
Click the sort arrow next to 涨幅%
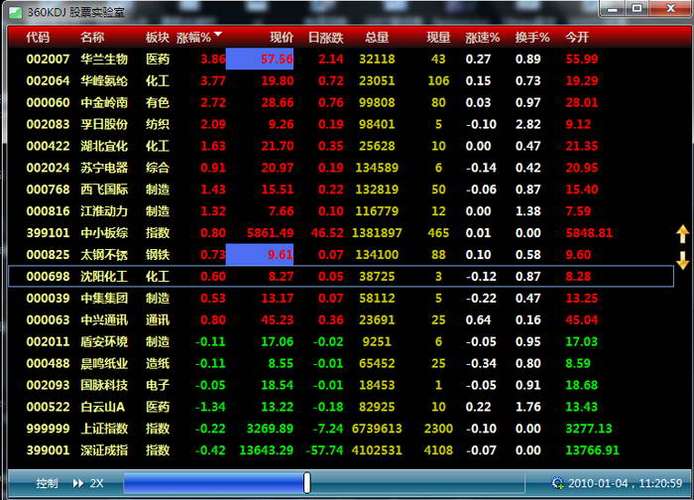point(218,35)
